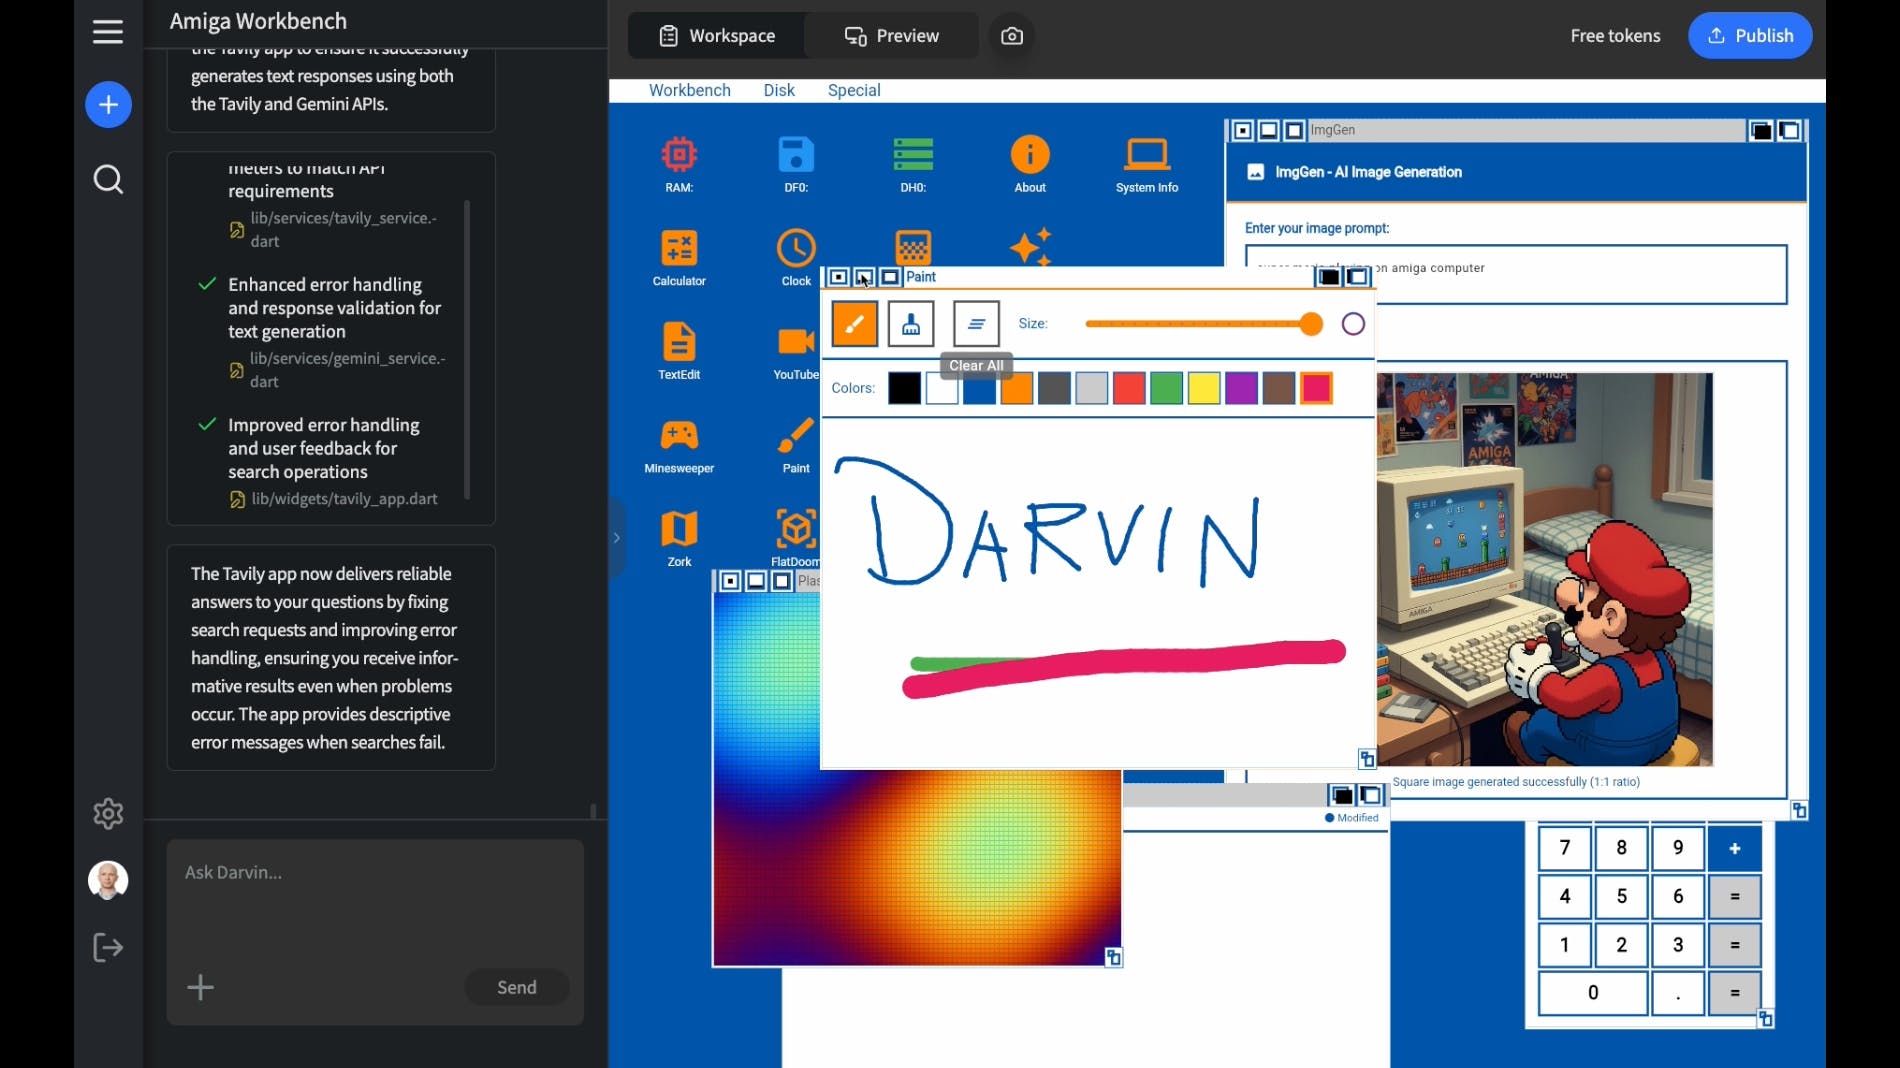This screenshot has height=1068, width=1900.
Task: Launch the Zork map icon
Action: coord(679,538)
